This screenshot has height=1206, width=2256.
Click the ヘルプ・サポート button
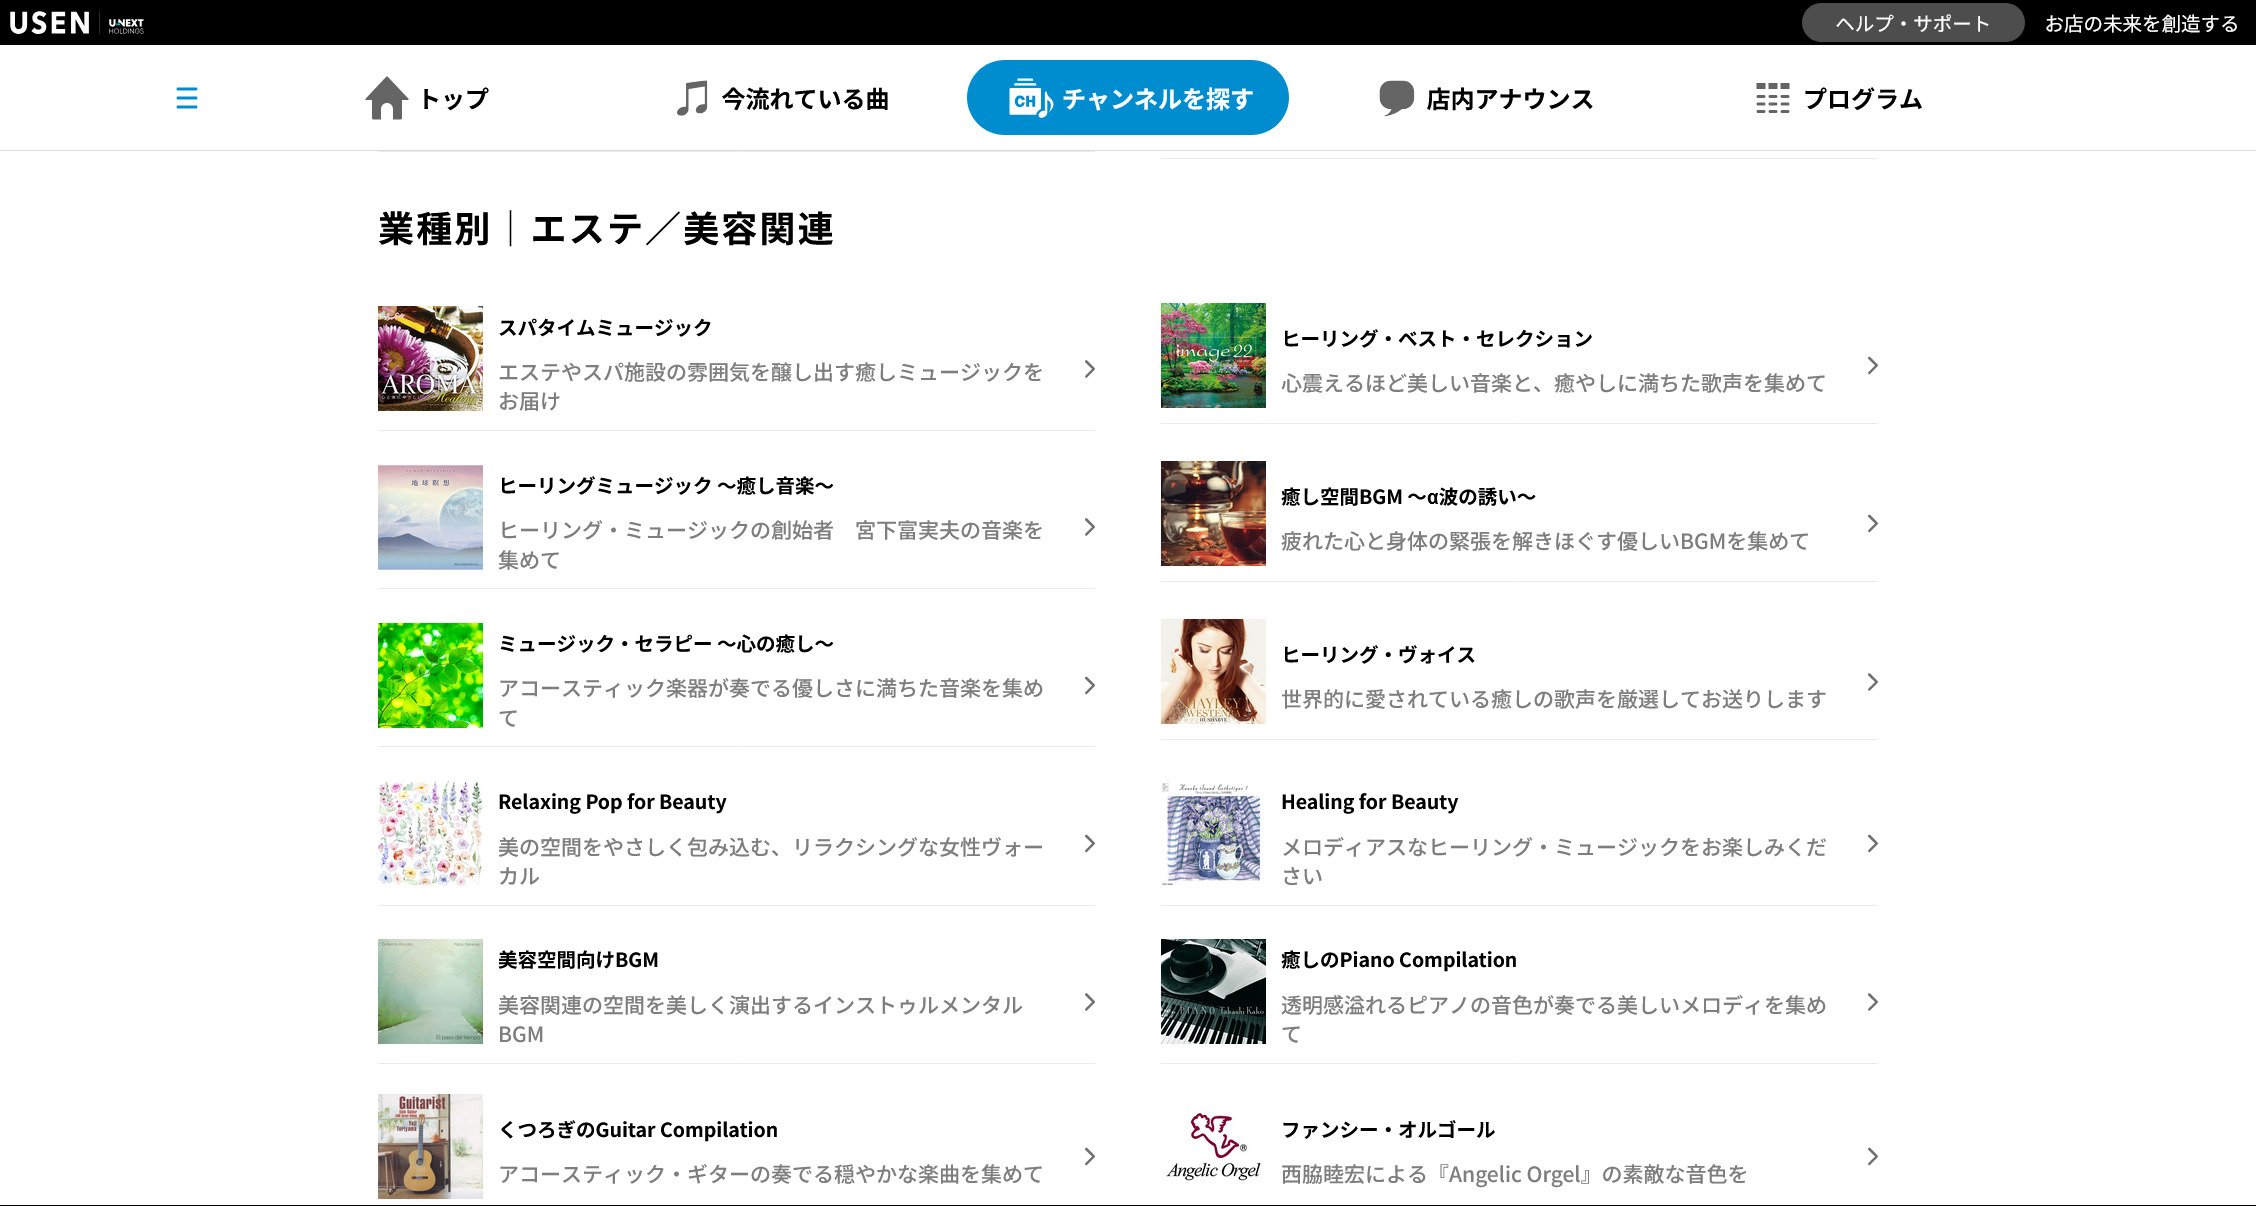[1912, 23]
